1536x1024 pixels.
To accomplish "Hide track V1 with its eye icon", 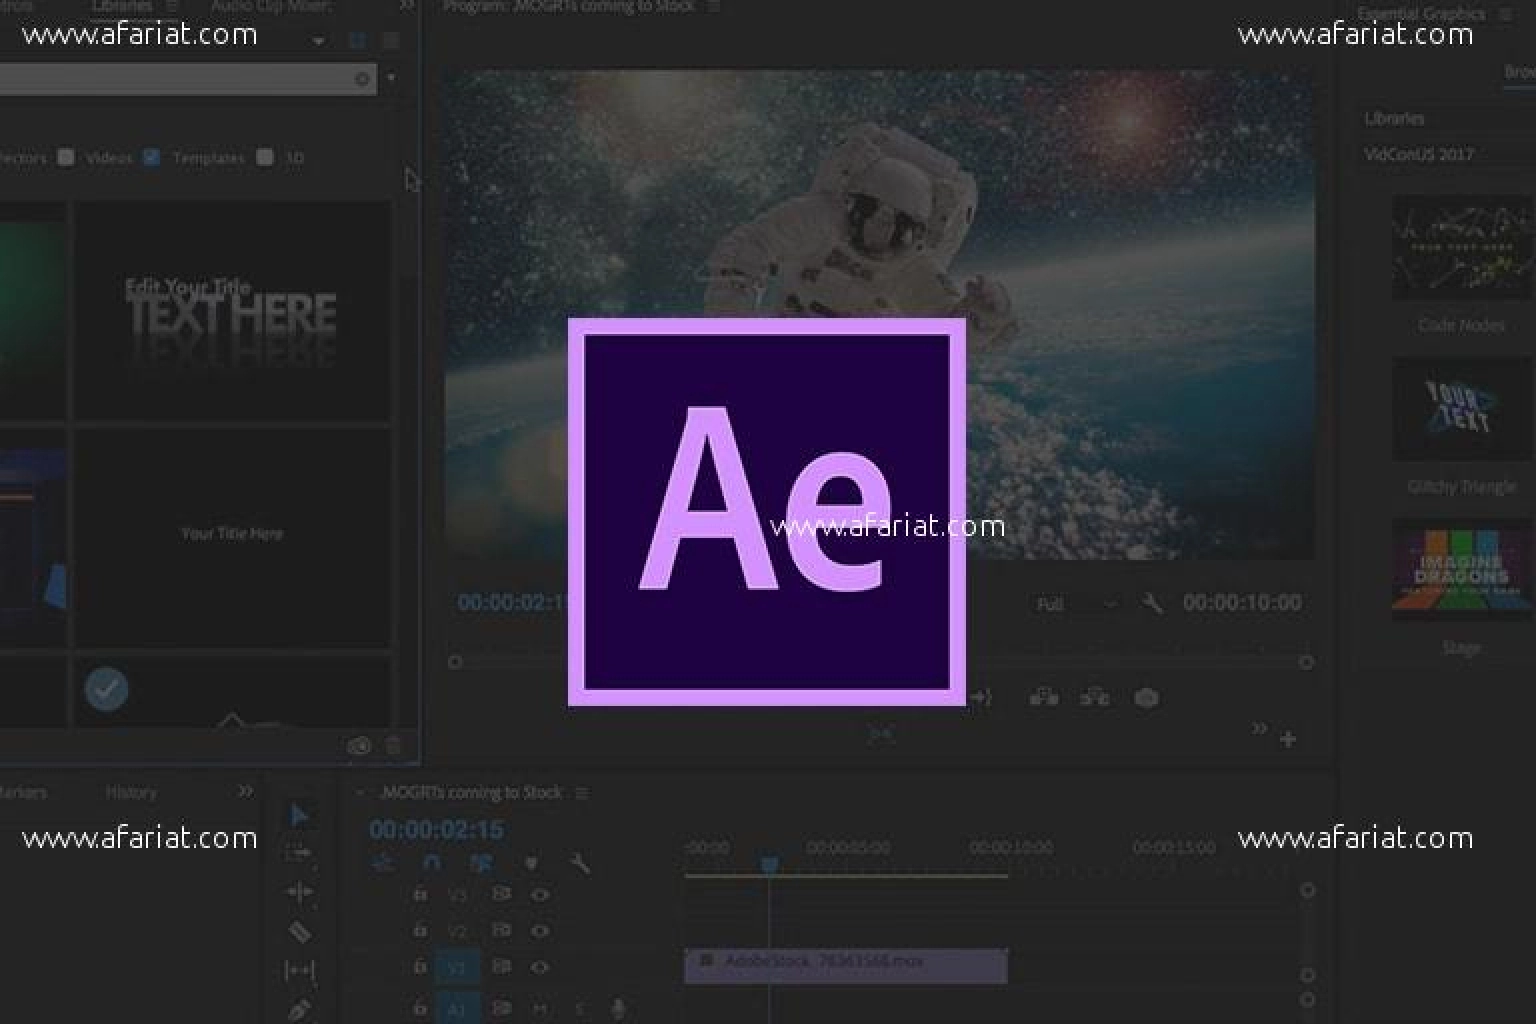I will click(x=540, y=967).
